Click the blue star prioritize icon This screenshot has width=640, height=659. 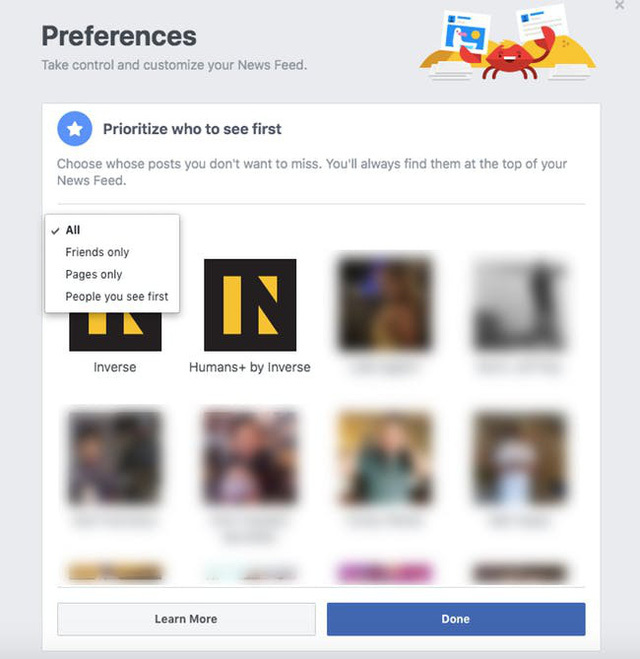click(x=74, y=129)
